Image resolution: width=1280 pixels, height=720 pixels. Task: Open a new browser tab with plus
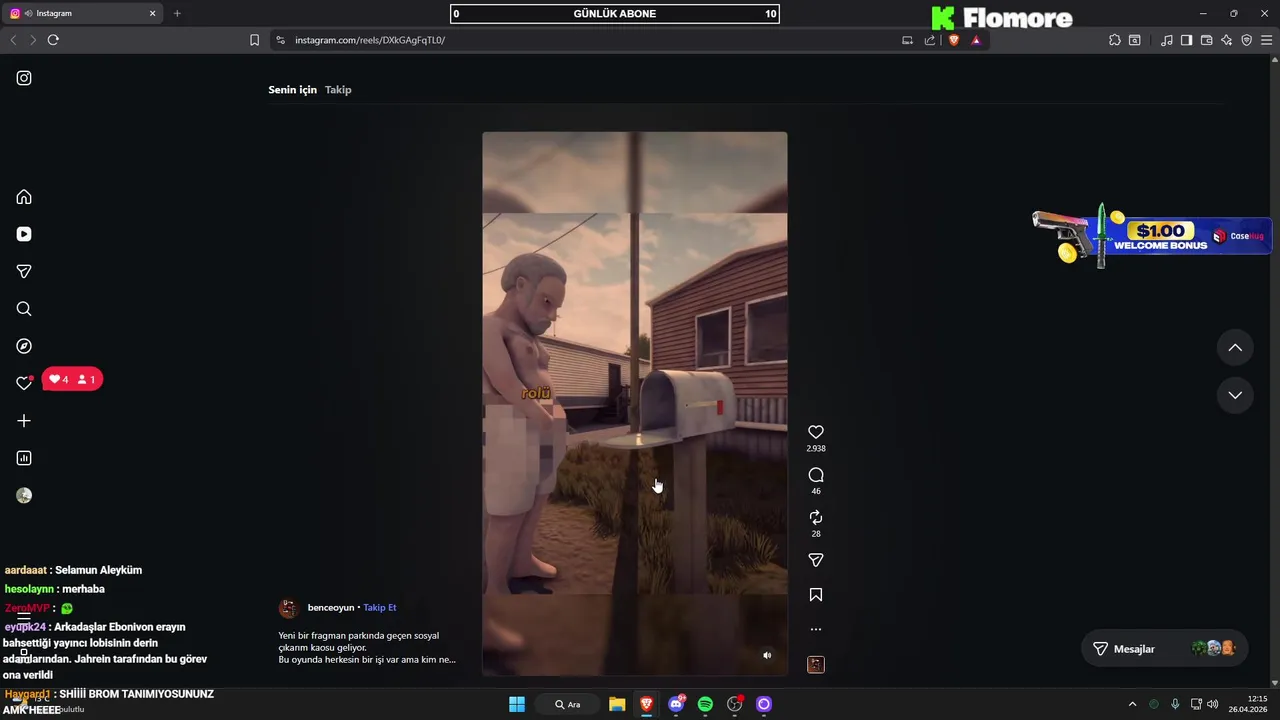177,13
